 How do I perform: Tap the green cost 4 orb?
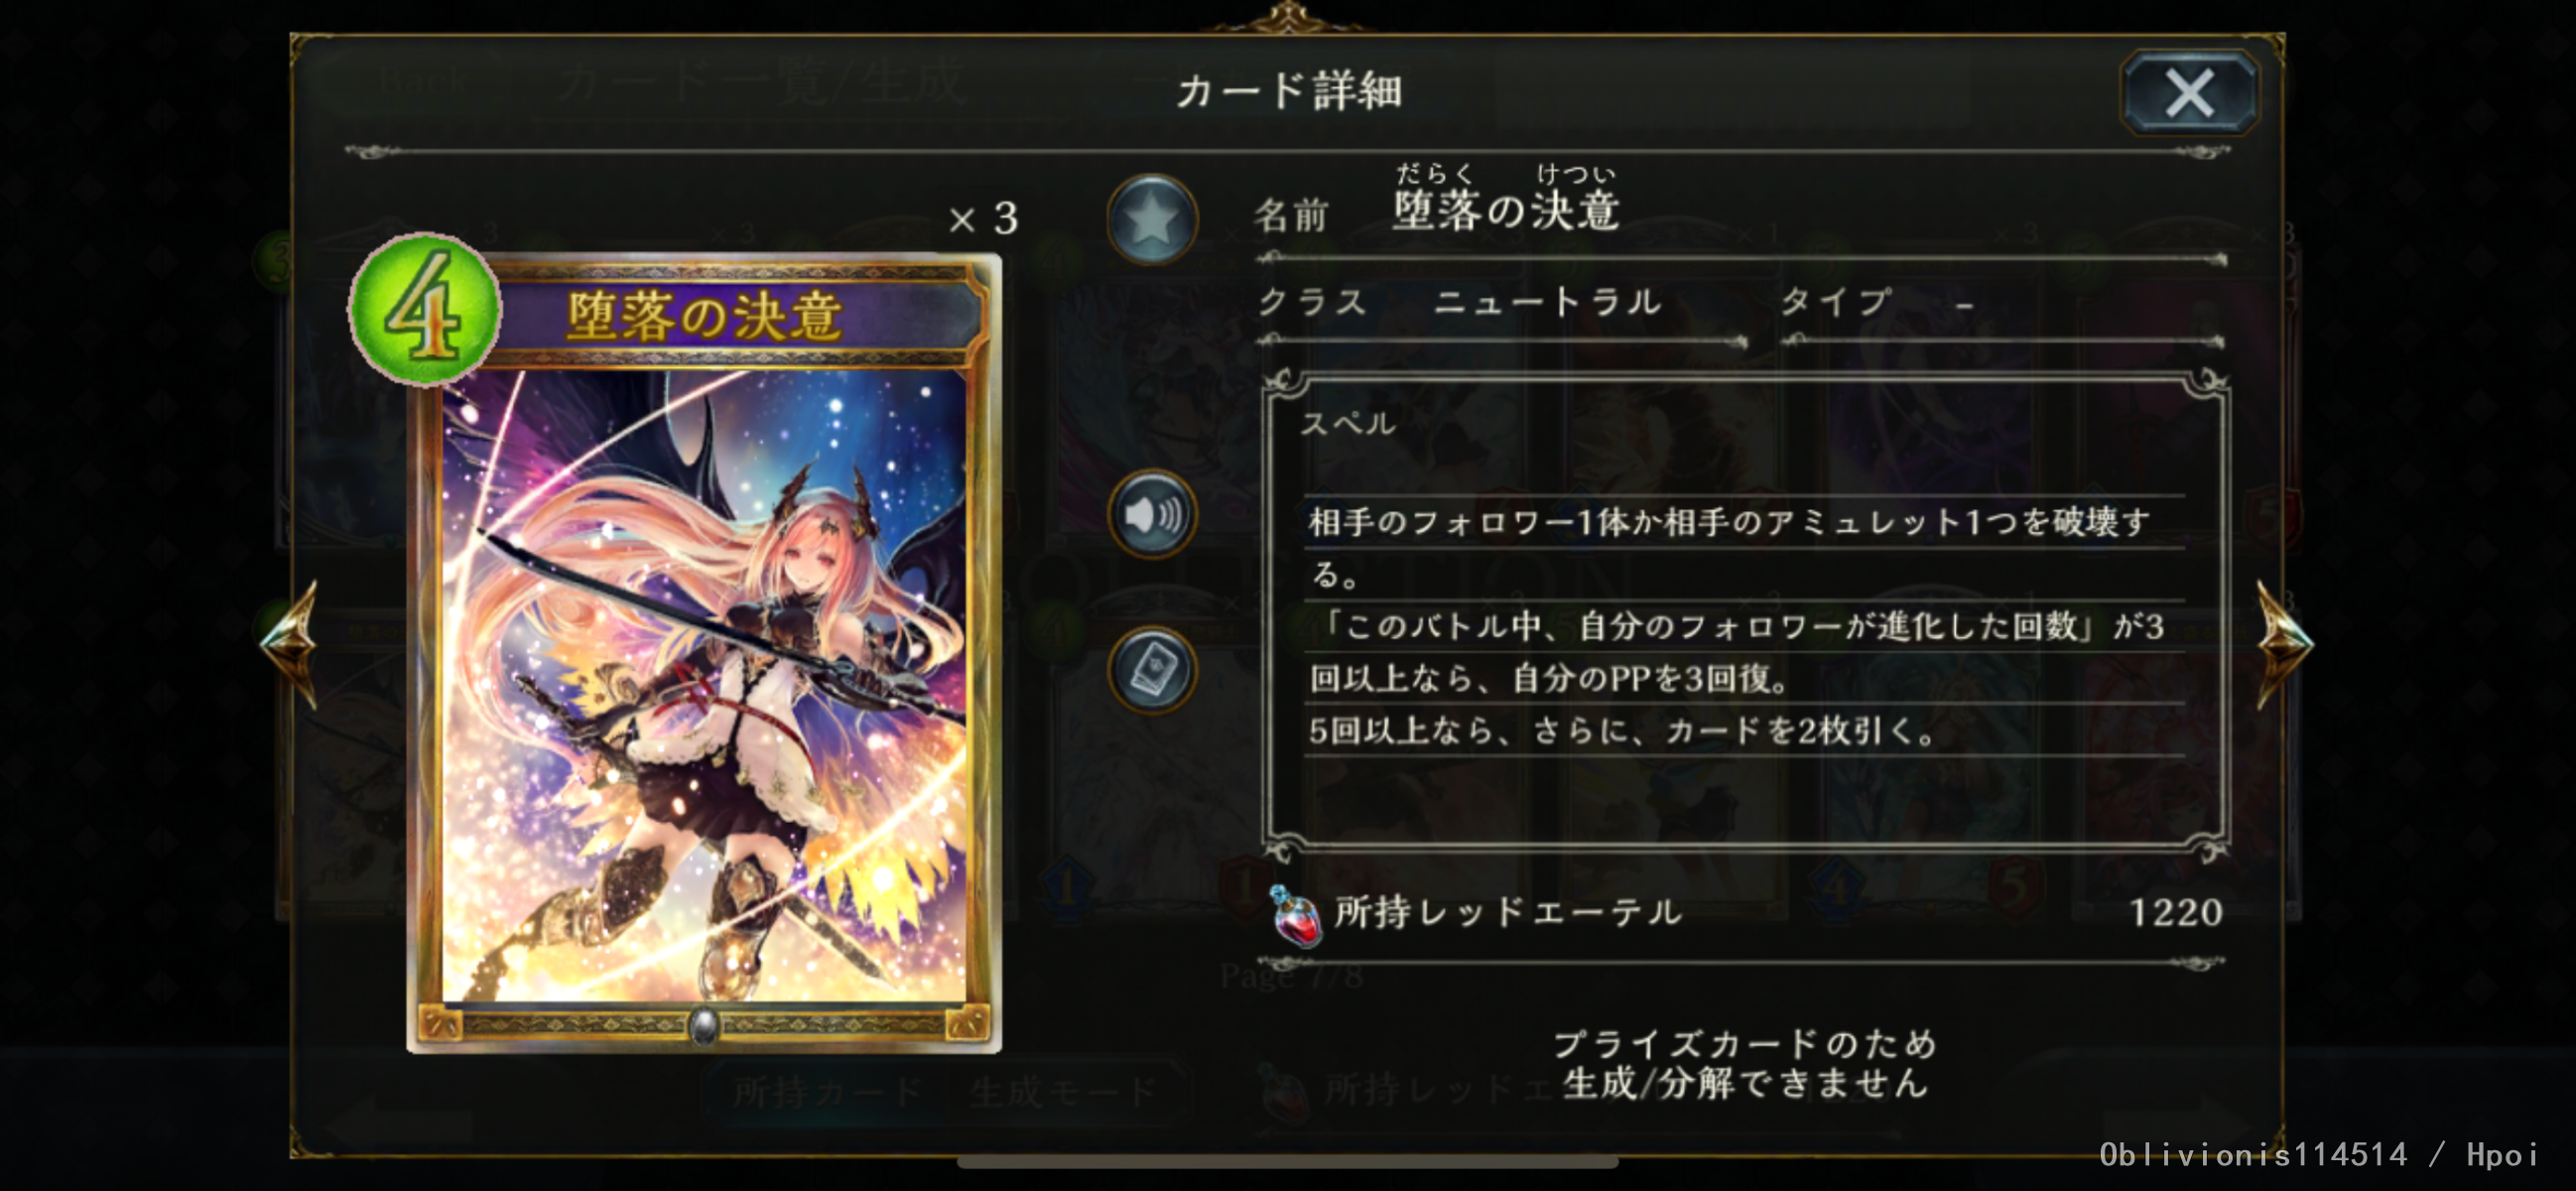424,310
